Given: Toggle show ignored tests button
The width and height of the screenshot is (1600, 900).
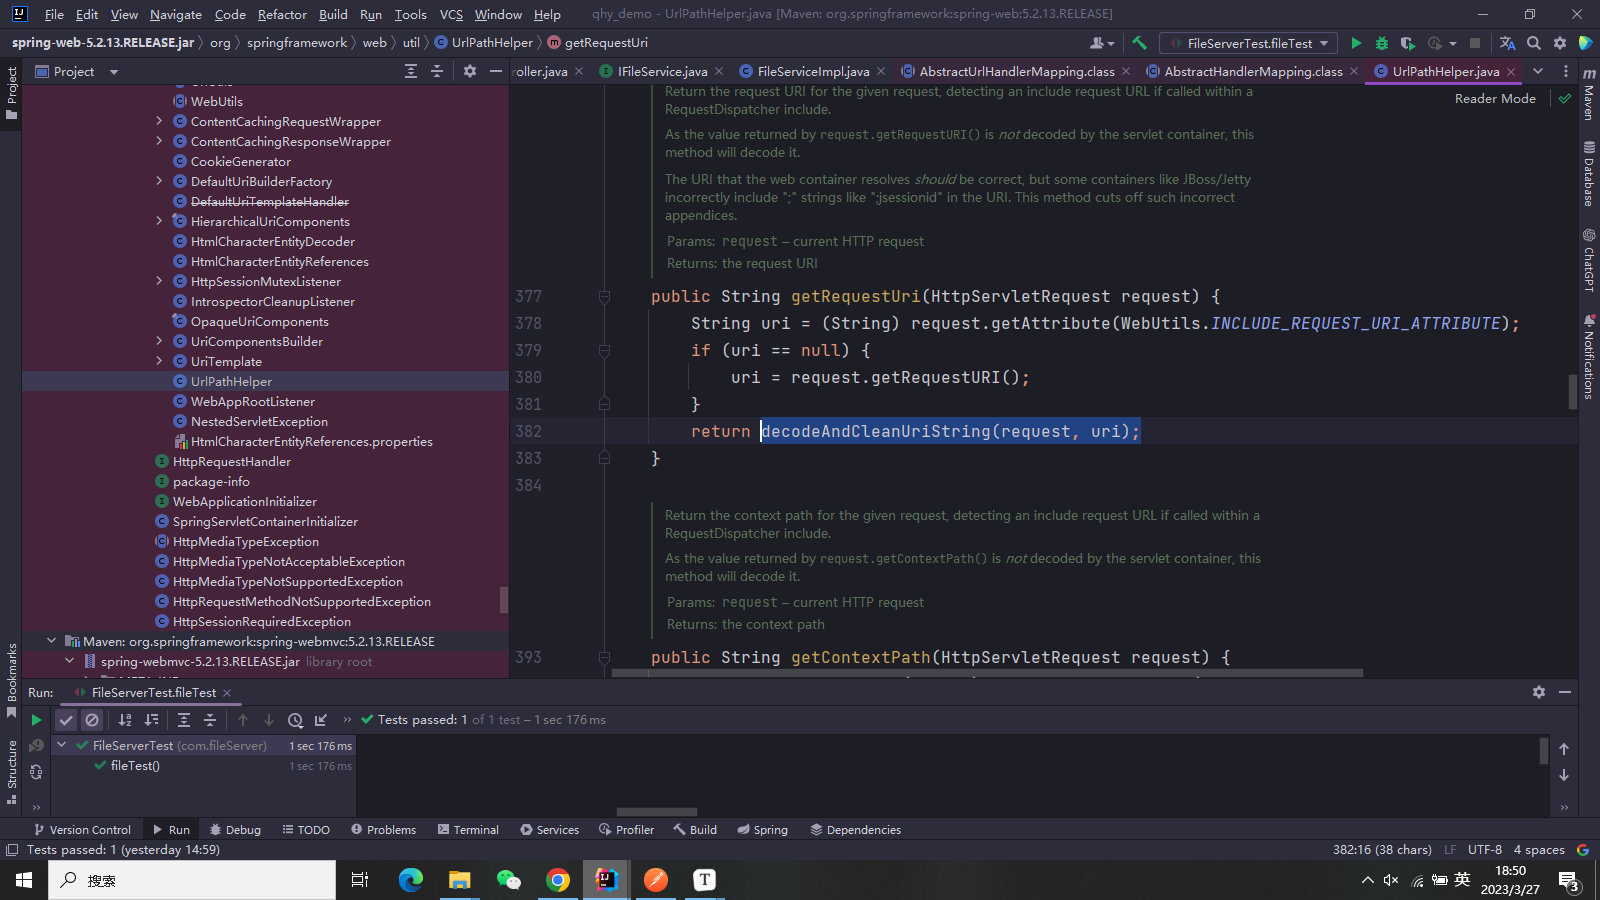Looking at the screenshot, I should [x=92, y=720].
